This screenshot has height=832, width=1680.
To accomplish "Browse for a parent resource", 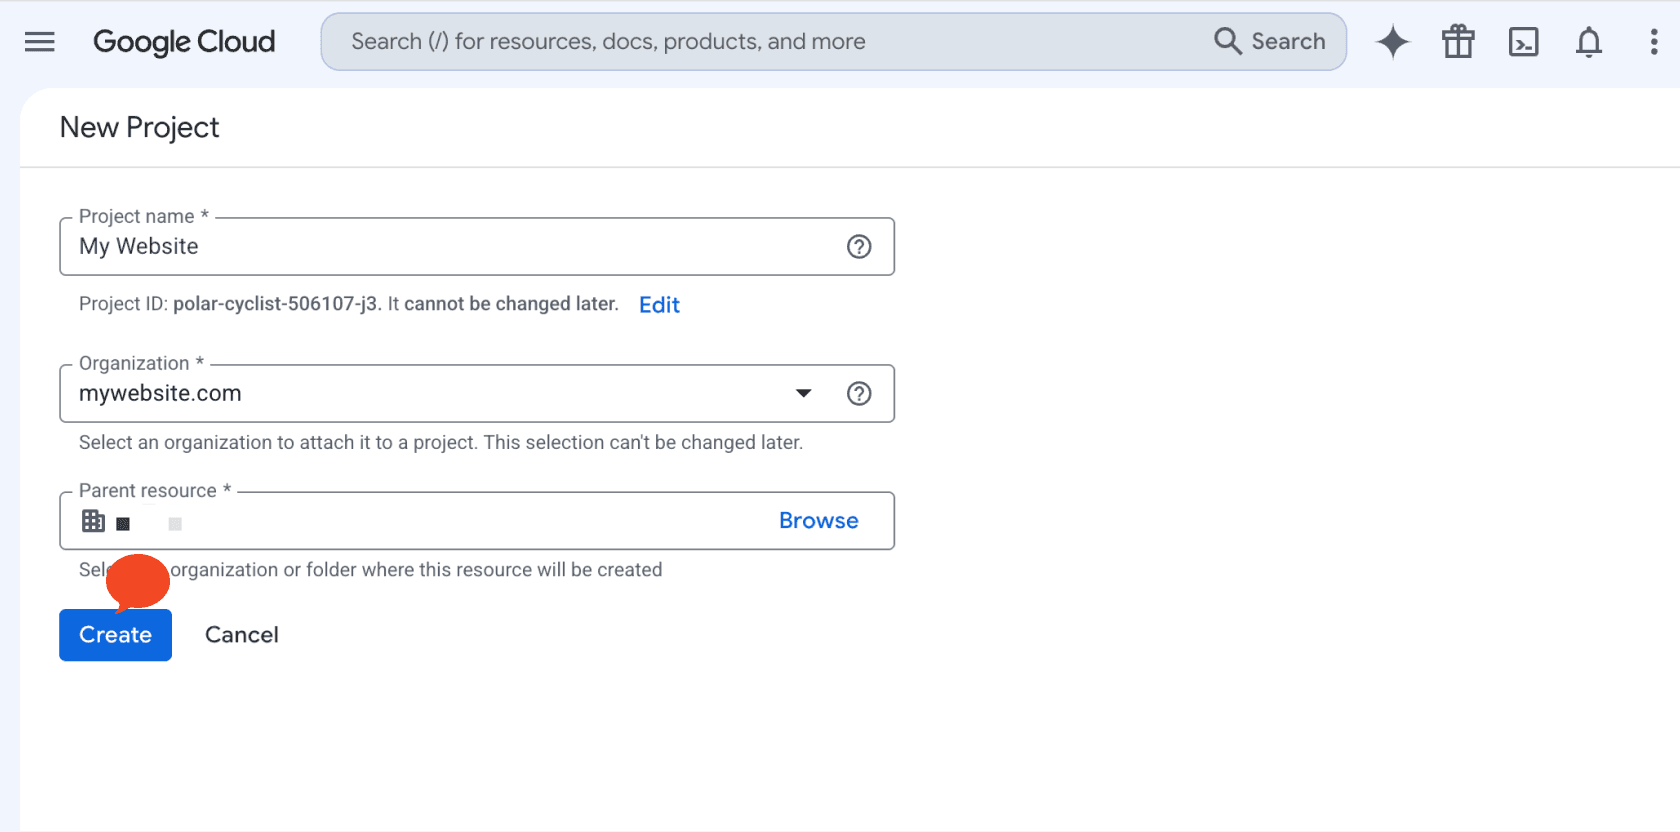I will click(x=819, y=521).
